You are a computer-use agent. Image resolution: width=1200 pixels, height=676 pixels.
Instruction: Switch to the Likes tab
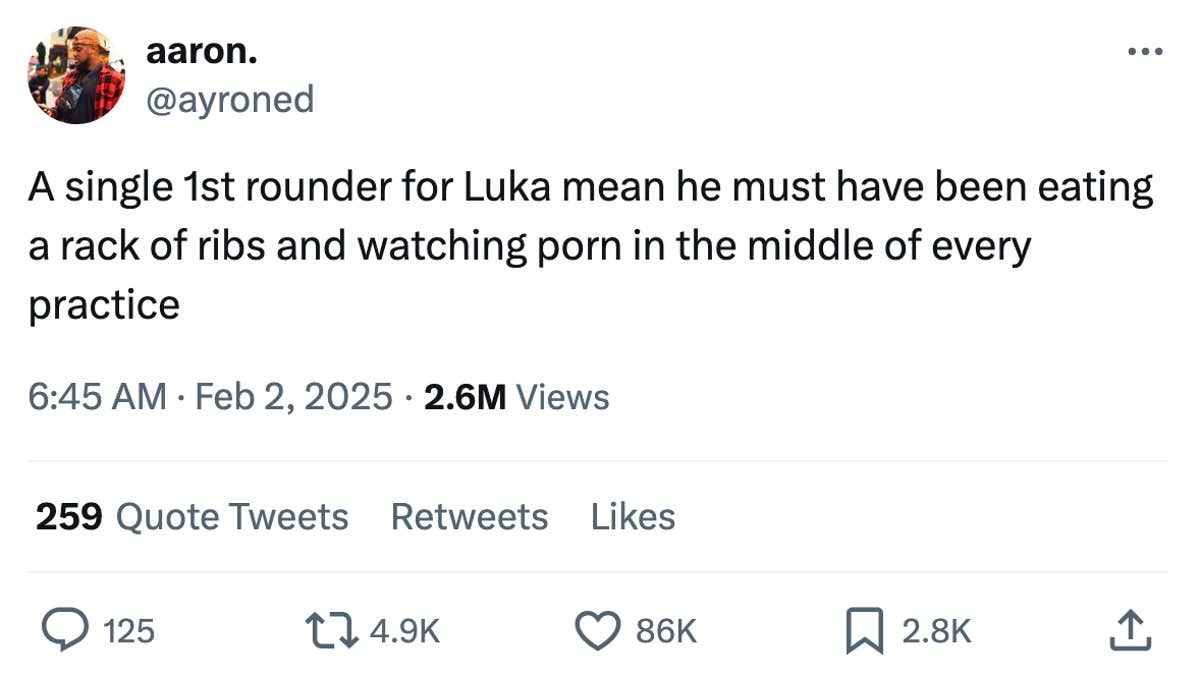tap(634, 517)
